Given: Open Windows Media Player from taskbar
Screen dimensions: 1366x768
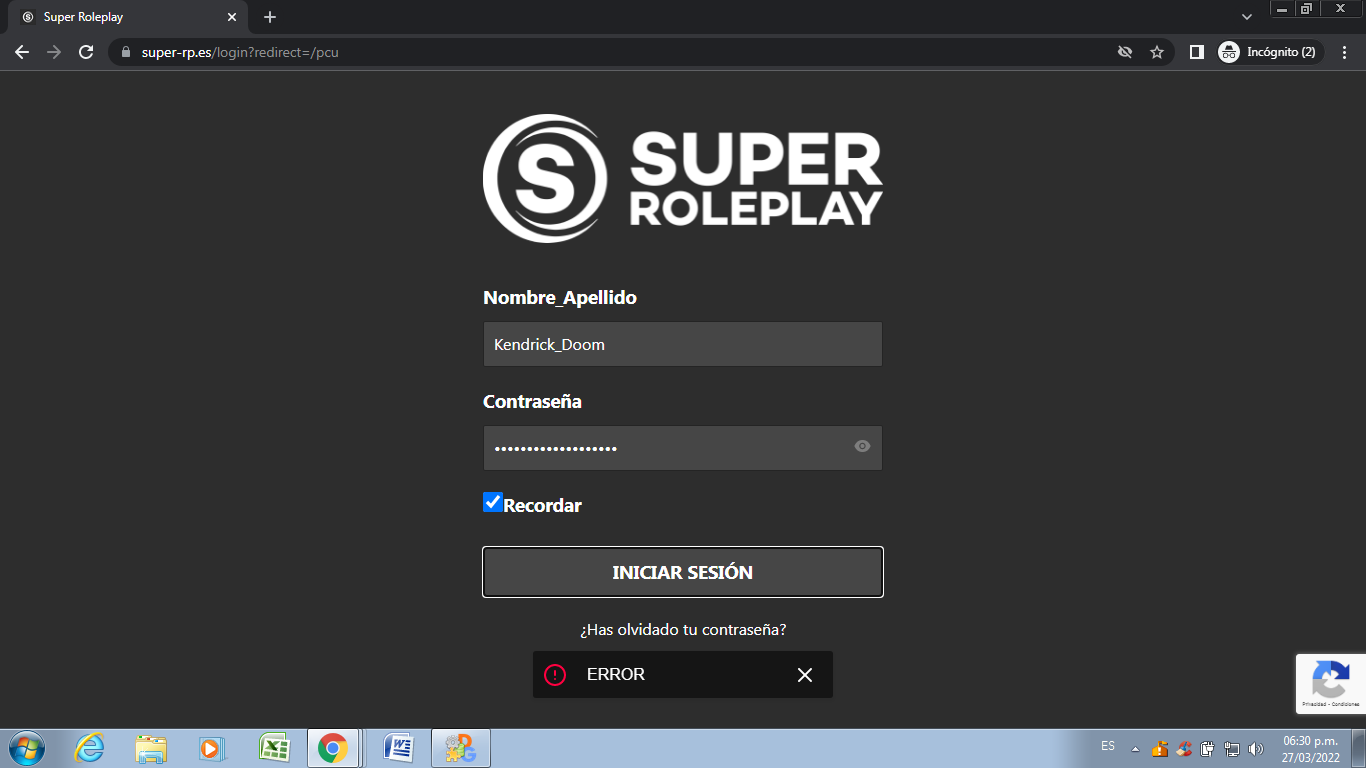Looking at the screenshot, I should pos(211,748).
